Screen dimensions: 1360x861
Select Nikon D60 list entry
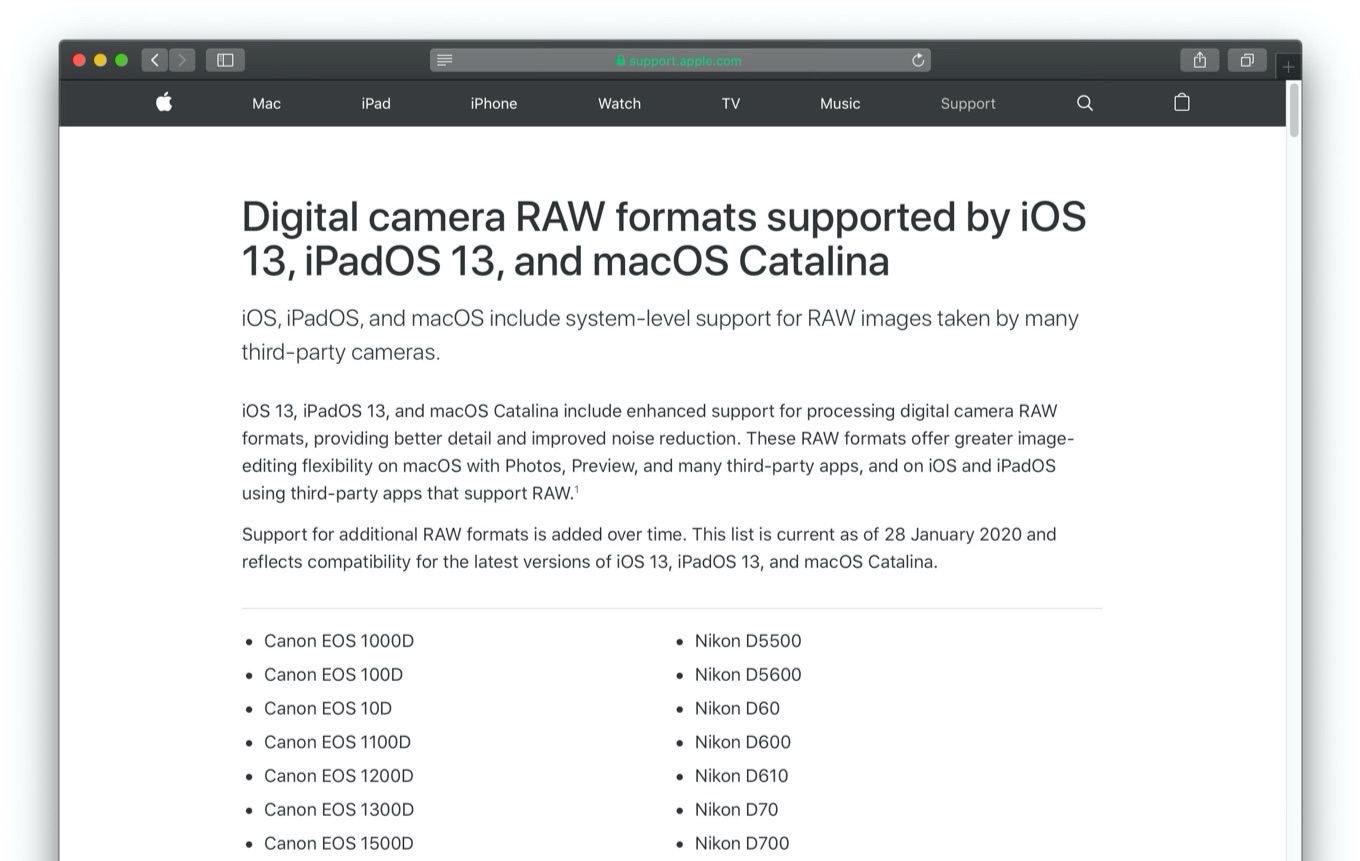[737, 708]
